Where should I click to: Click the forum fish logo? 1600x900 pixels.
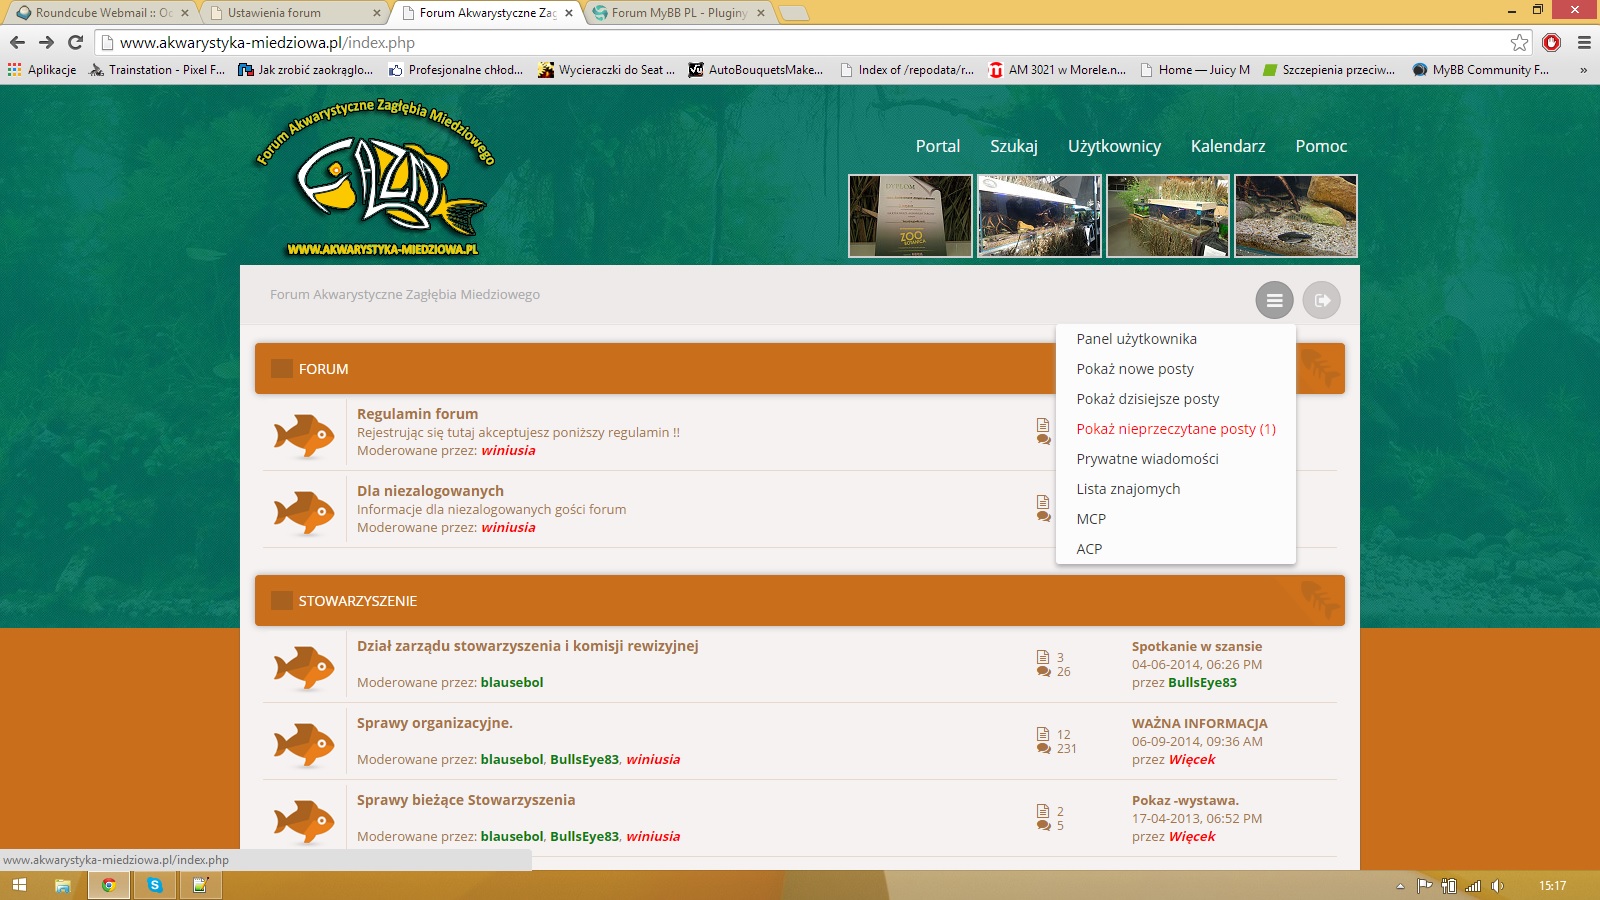click(376, 178)
